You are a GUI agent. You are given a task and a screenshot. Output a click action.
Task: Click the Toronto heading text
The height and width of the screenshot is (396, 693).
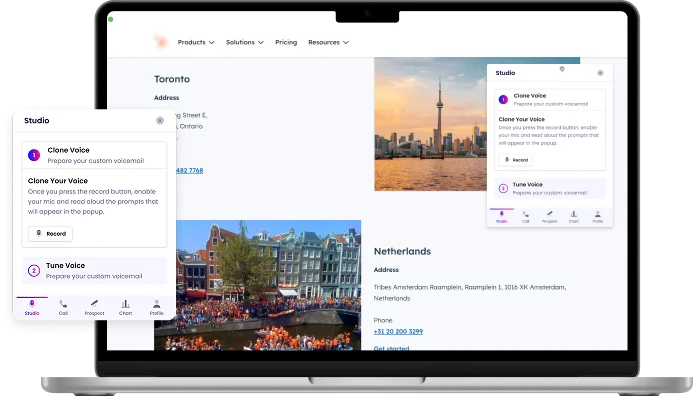(172, 79)
